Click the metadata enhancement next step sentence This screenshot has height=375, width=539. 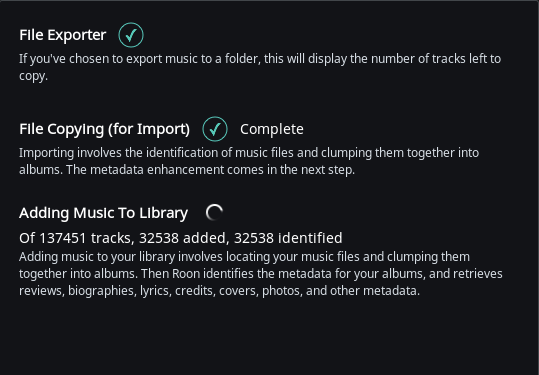210,169
